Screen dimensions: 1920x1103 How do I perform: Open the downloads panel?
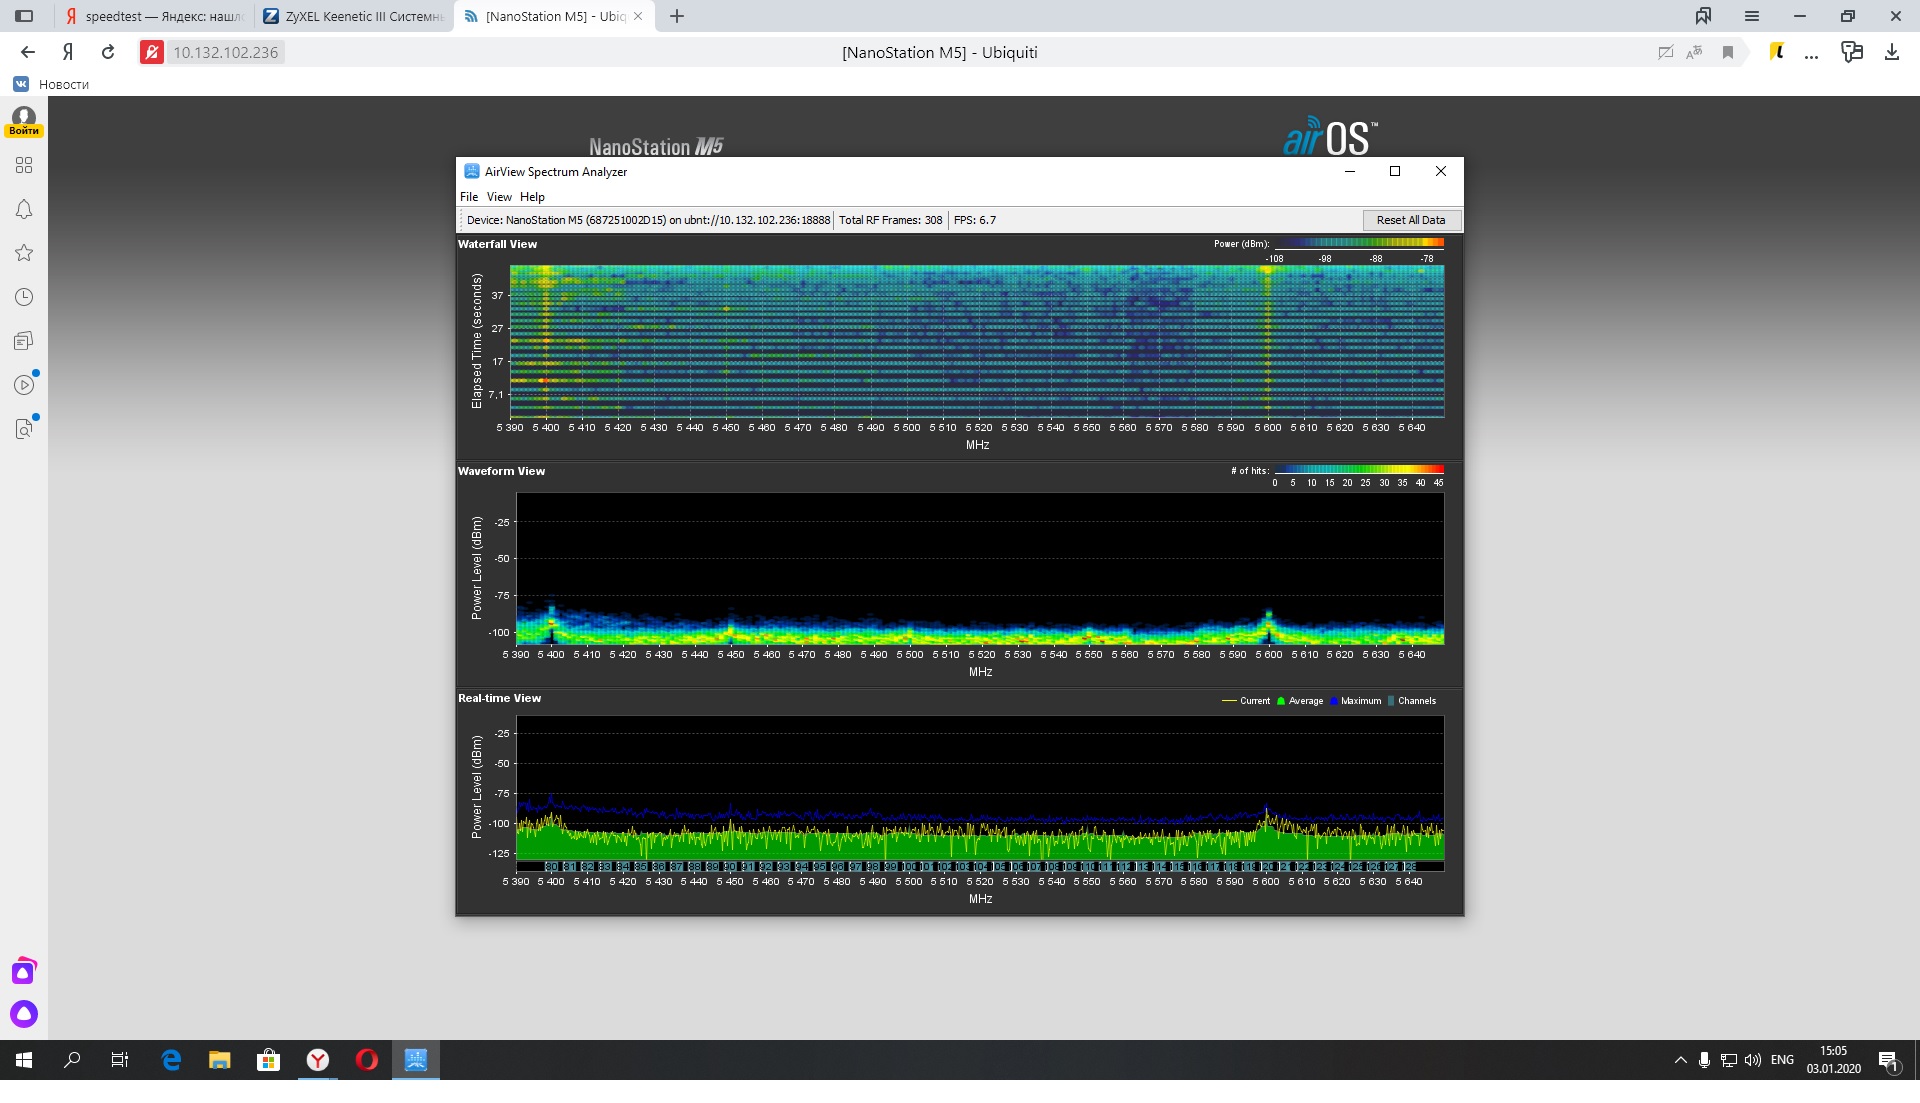coord(1892,52)
